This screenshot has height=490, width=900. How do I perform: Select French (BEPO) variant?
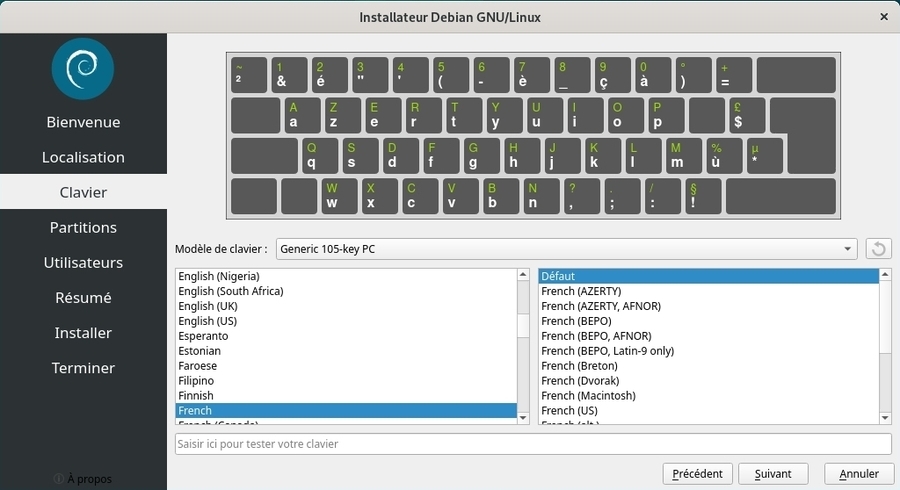(708, 321)
